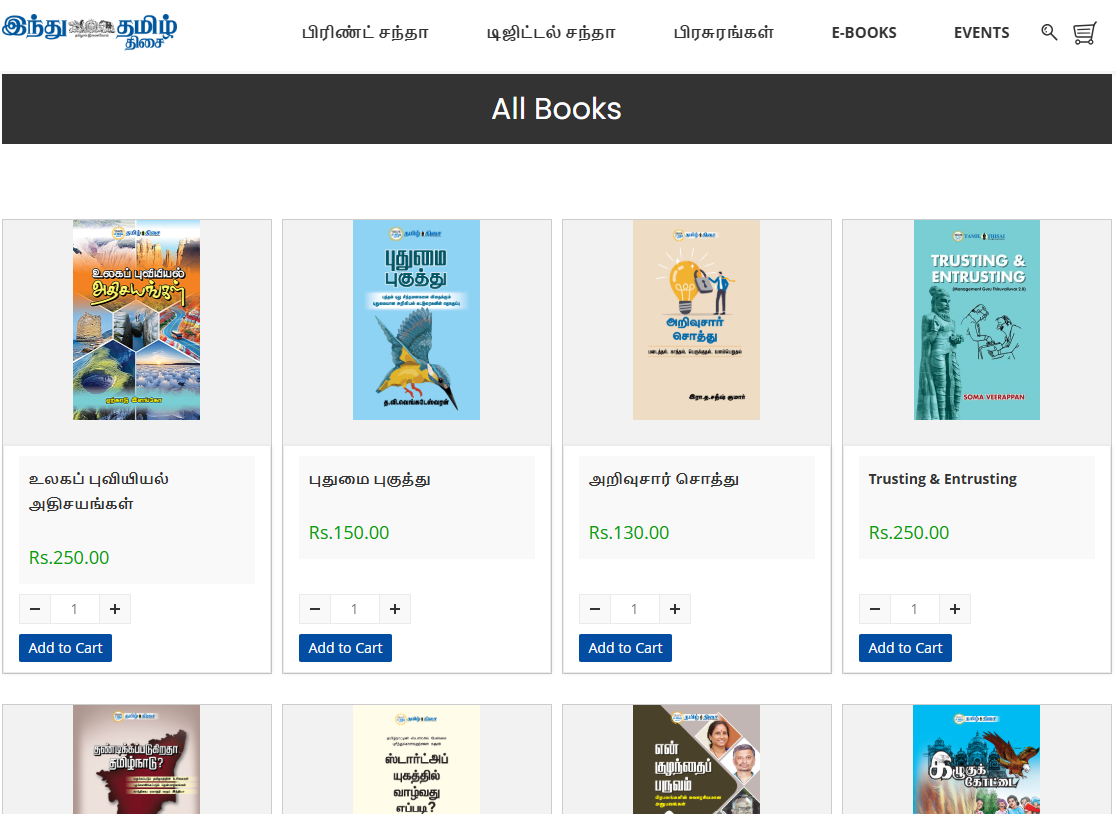Open the shopping cart icon
Image resolution: width=1116 pixels, height=814 pixels.
[x=1085, y=34]
